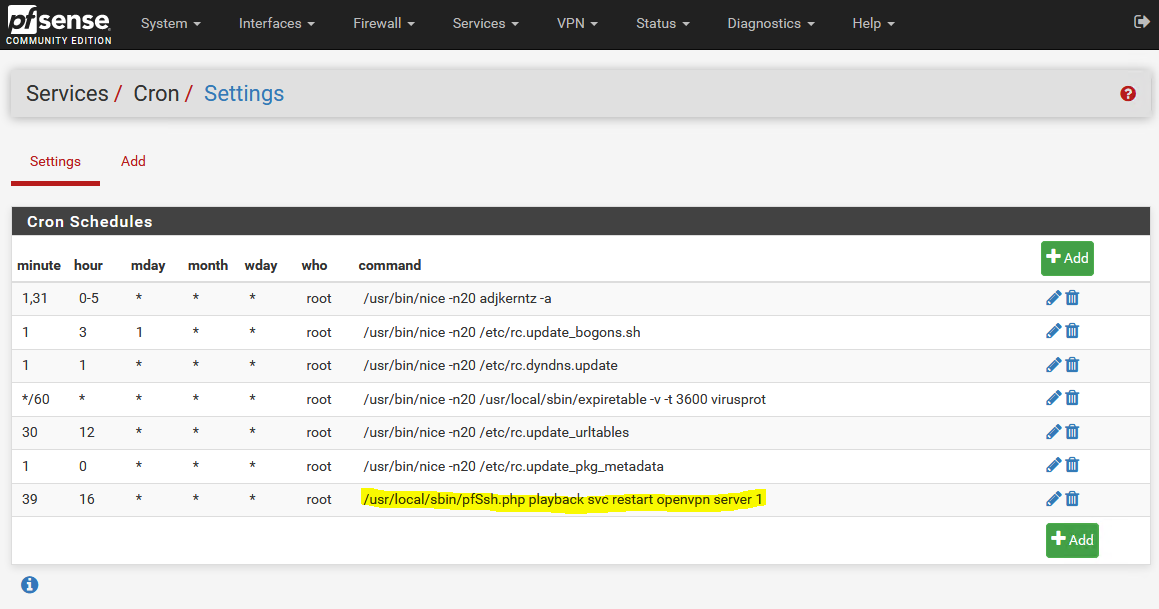Click the logout icon in navbar
The width and height of the screenshot is (1159, 609).
pyautogui.click(x=1141, y=22)
